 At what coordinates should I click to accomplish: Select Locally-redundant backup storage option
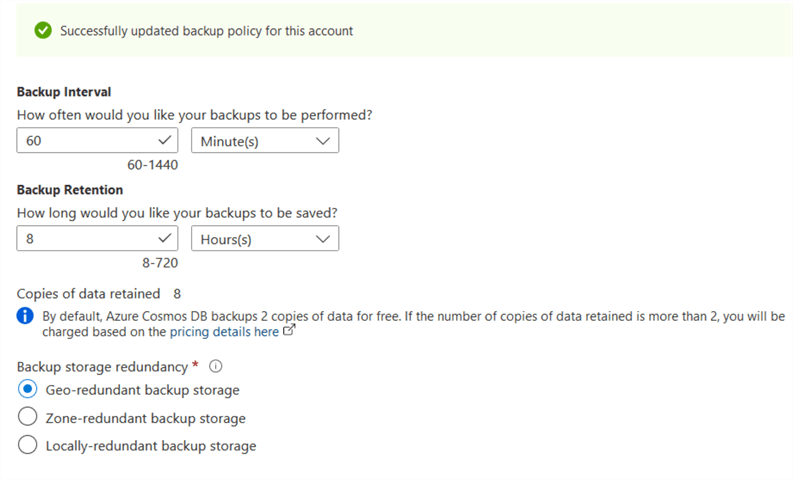28,446
